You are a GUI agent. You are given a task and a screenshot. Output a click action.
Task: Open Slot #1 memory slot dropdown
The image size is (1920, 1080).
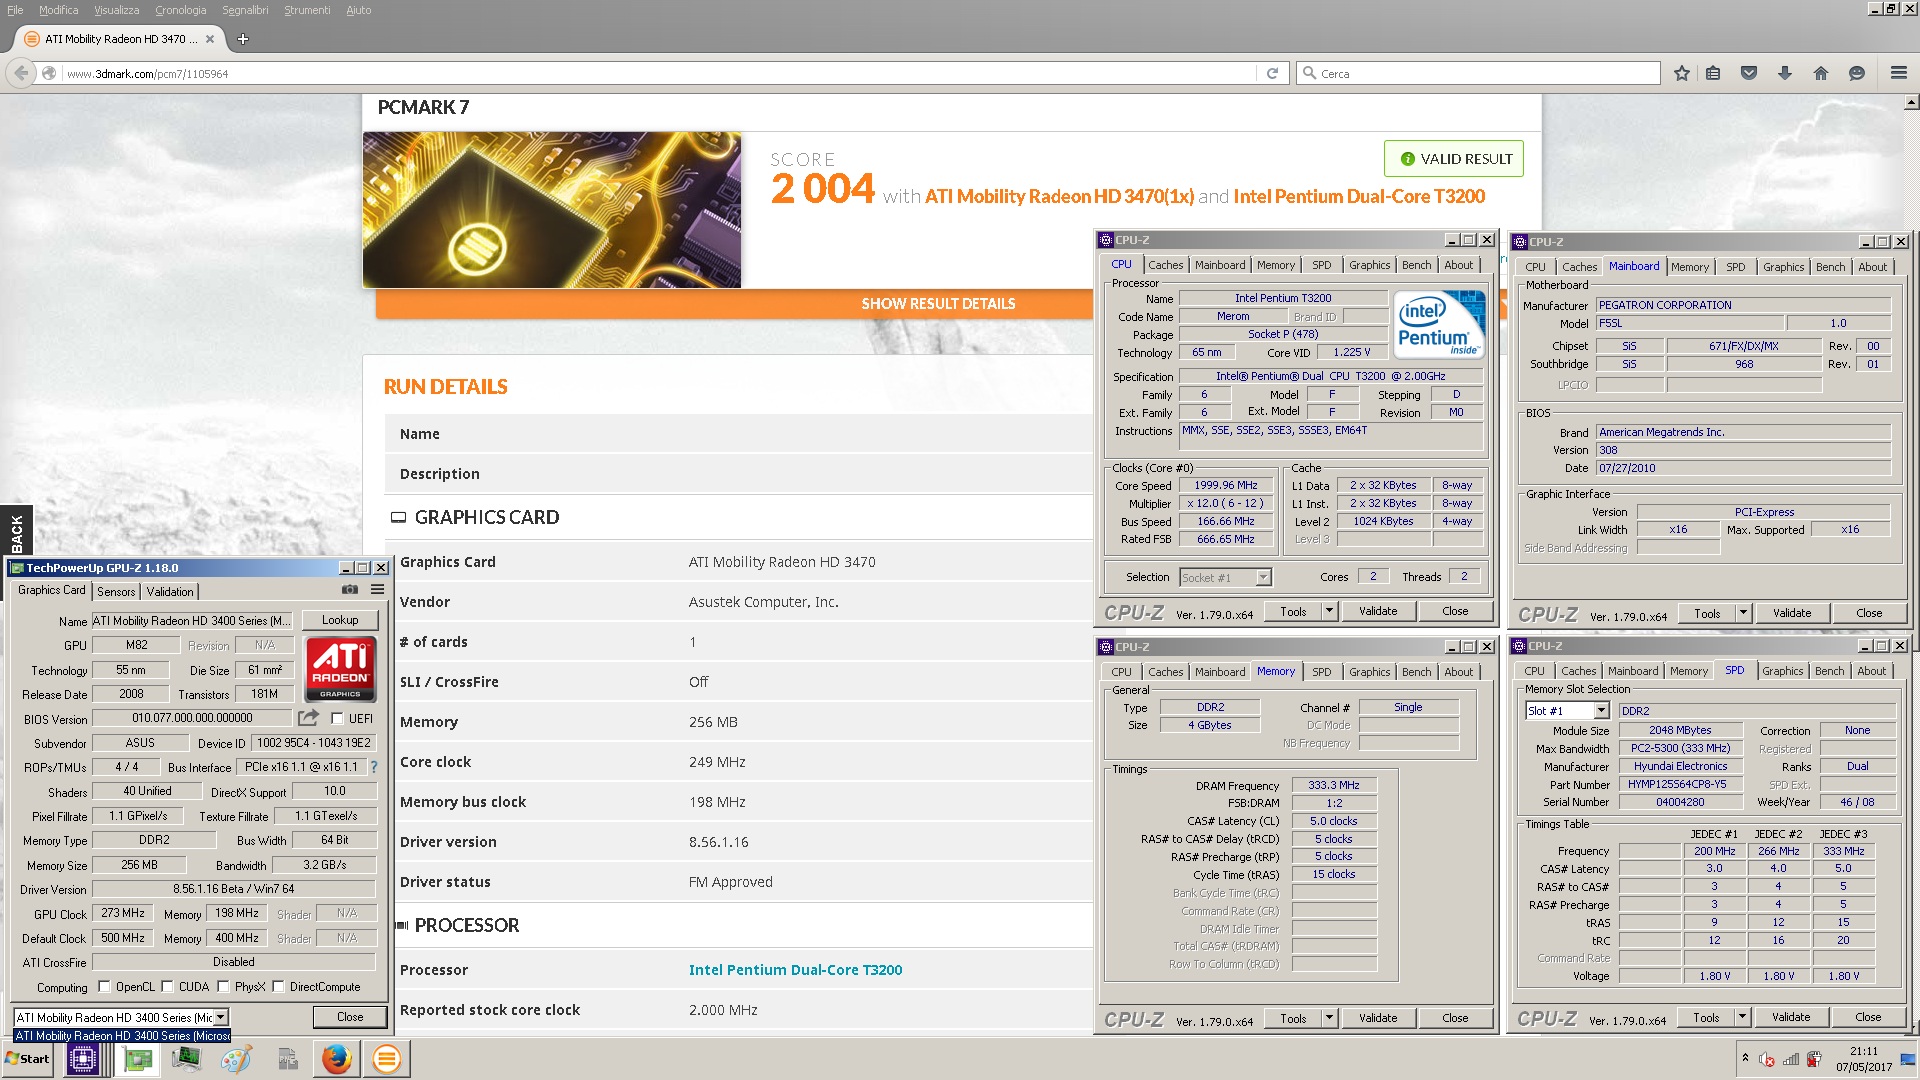[x=1601, y=711]
